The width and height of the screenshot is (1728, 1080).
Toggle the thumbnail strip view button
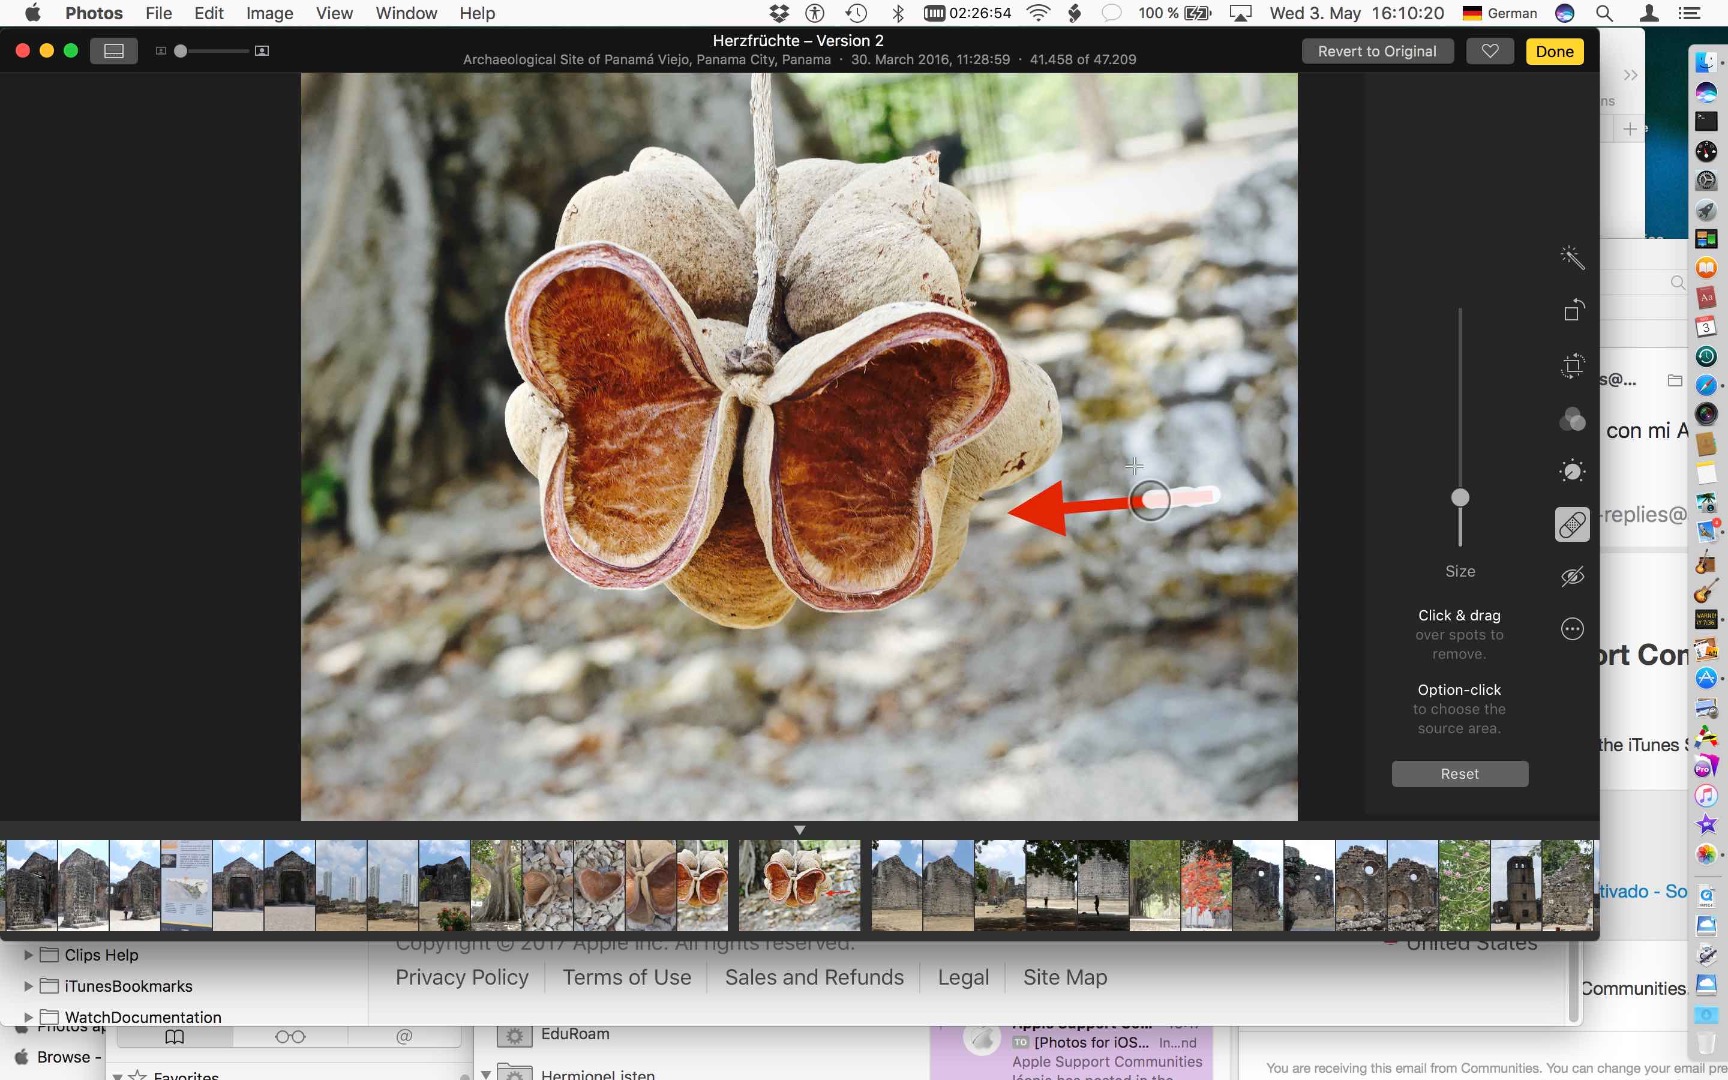(114, 51)
